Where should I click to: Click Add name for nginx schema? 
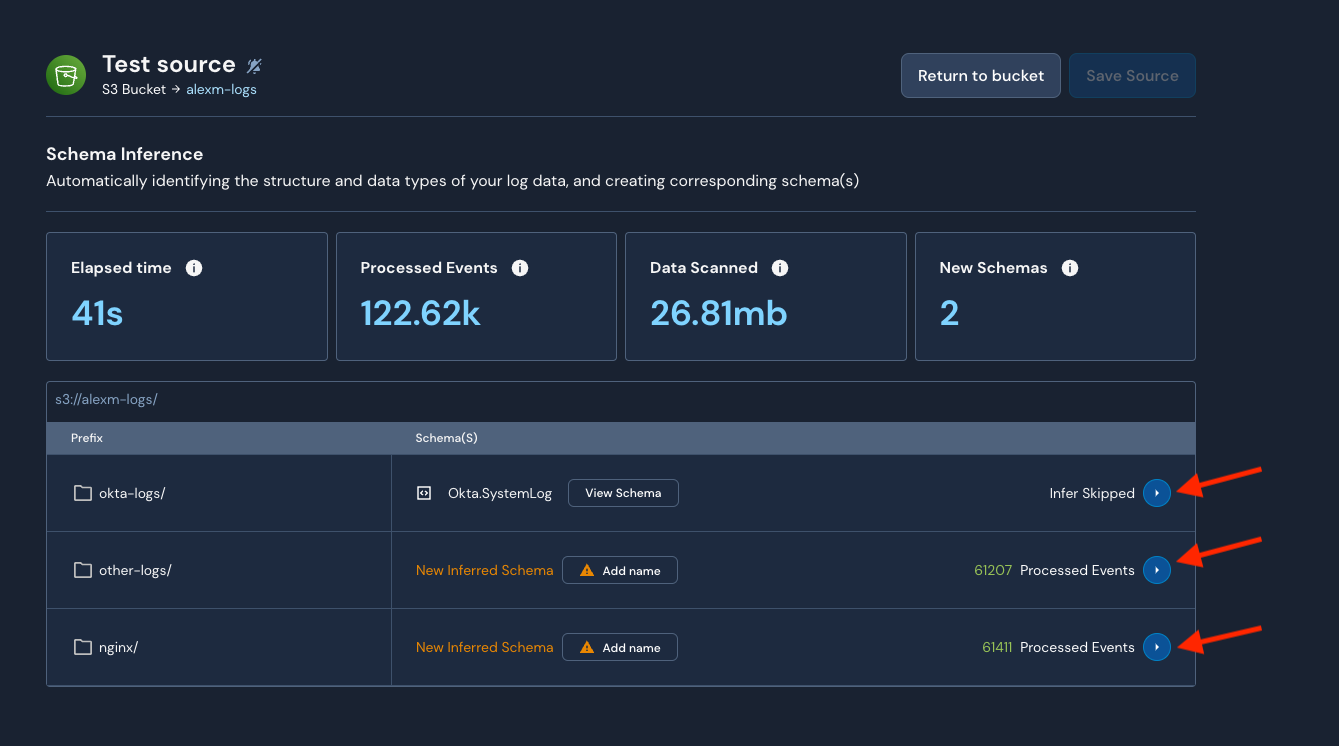(620, 647)
